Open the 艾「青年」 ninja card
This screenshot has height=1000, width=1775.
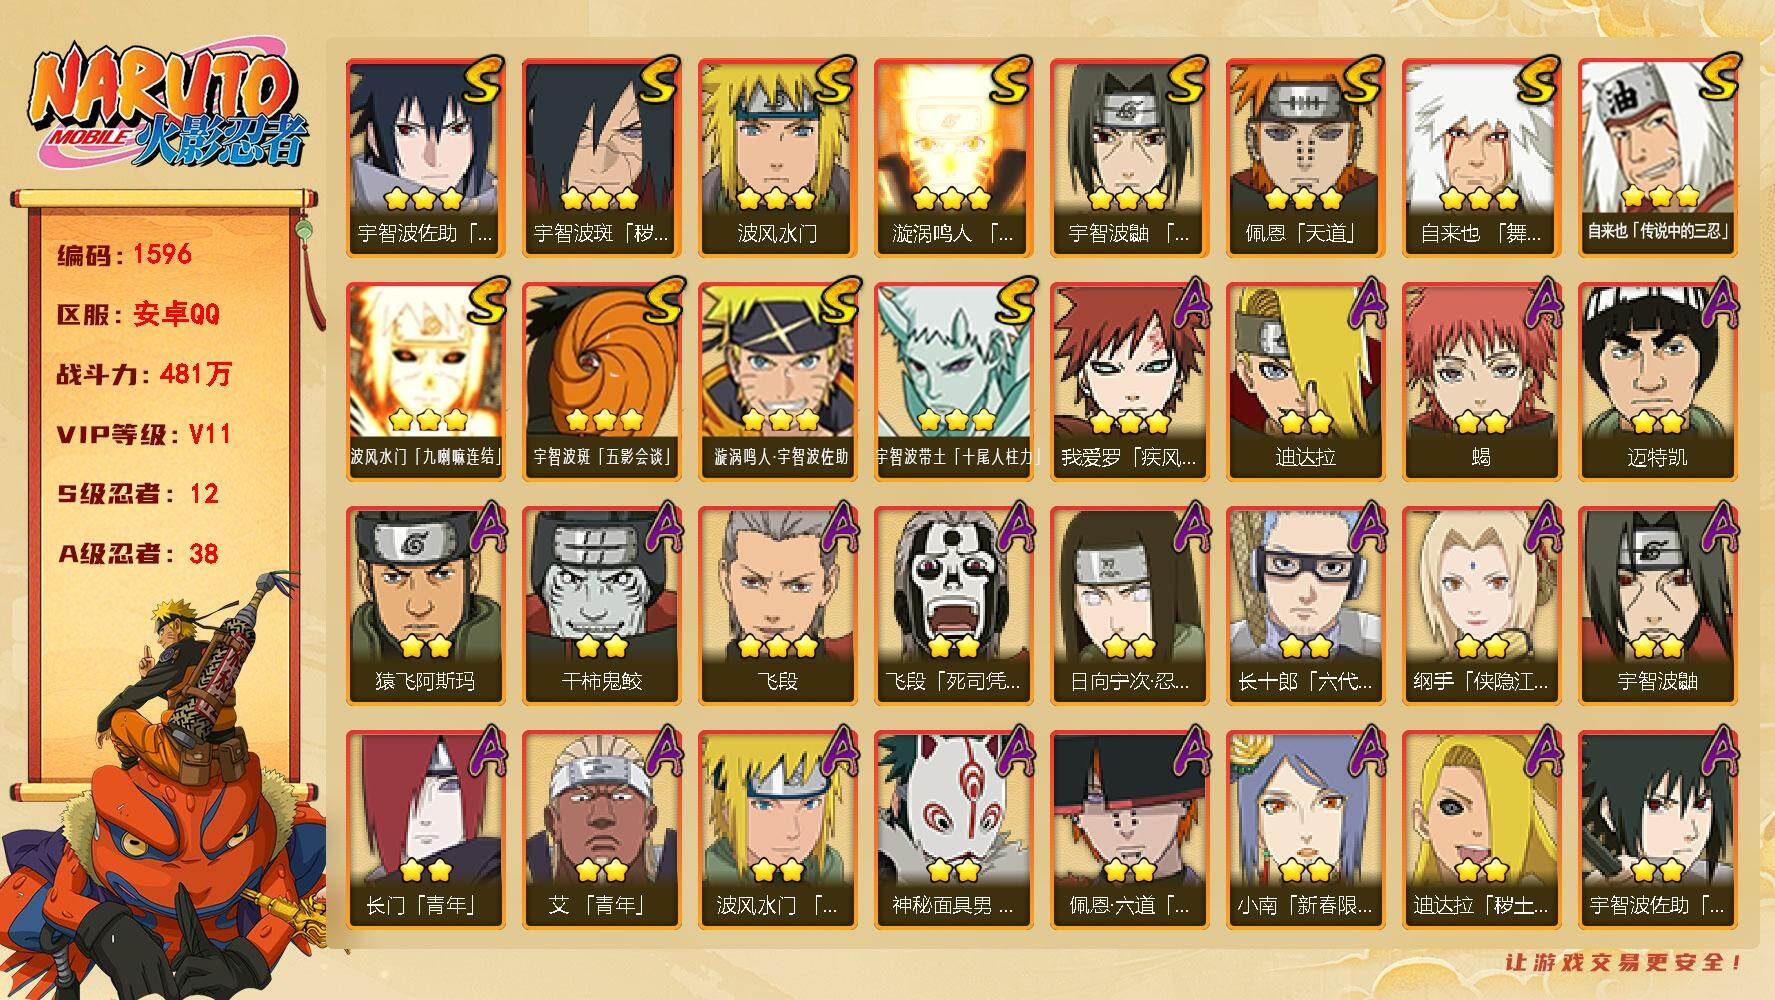[x=601, y=829]
